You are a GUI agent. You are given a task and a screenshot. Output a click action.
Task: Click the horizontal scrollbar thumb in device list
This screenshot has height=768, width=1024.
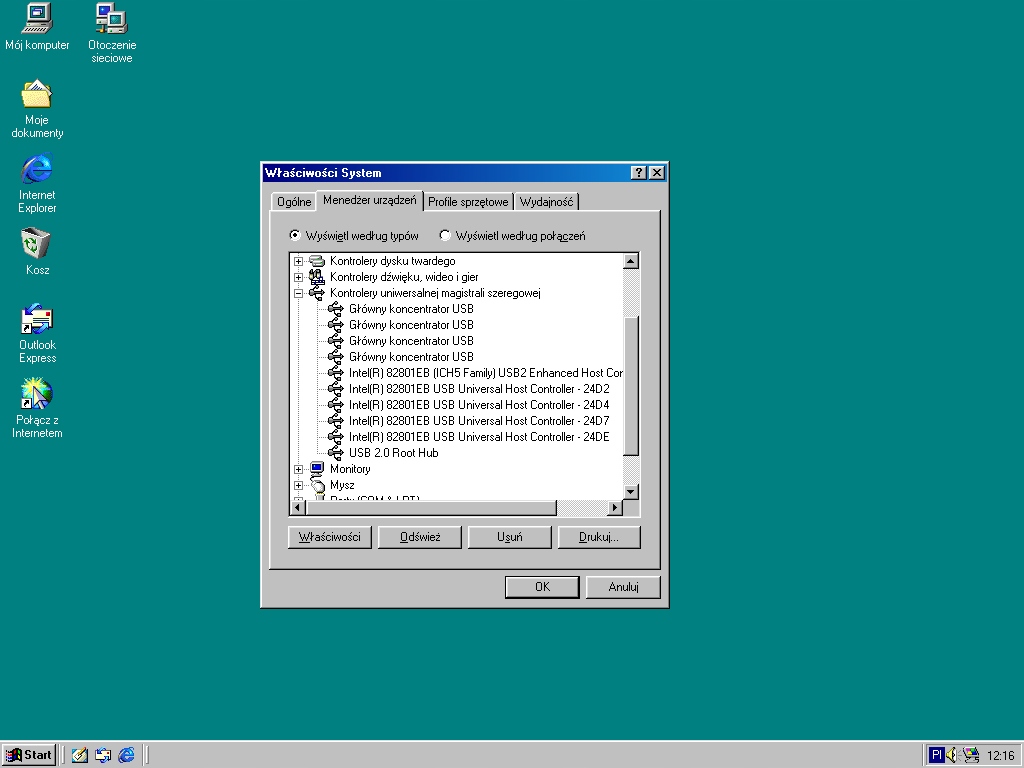pyautogui.click(x=431, y=507)
